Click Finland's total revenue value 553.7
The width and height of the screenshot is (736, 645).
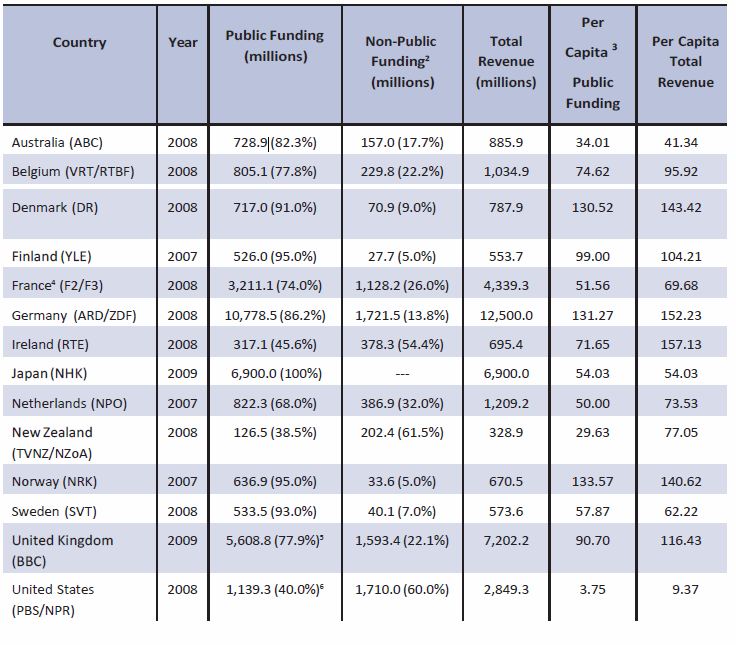coord(506,256)
